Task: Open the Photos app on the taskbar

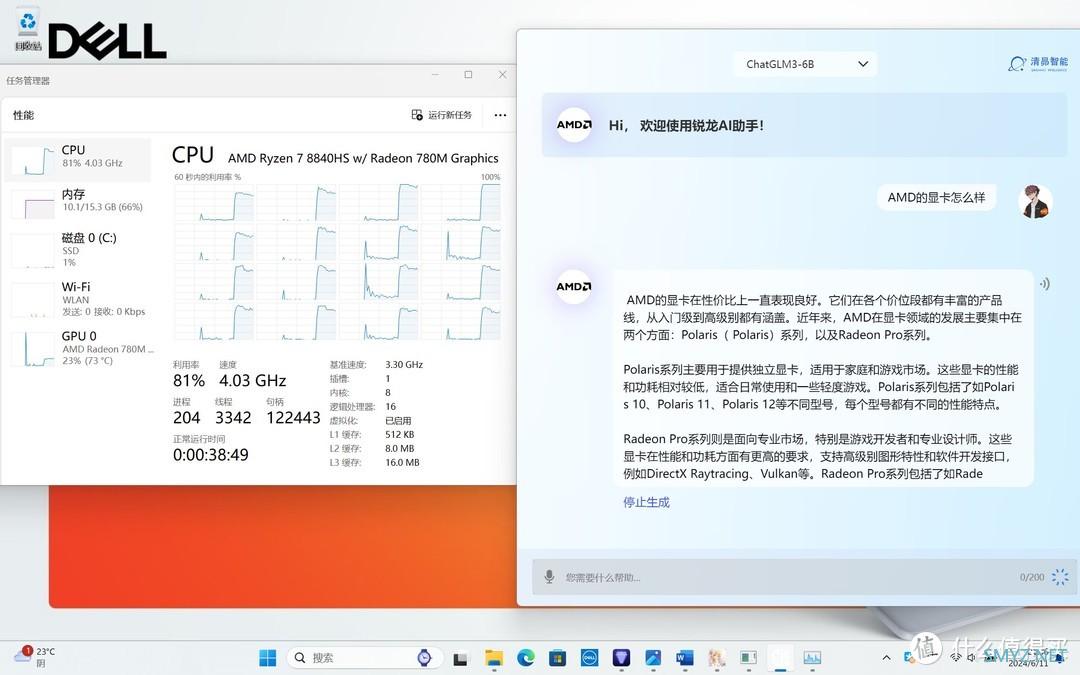Action: 653,658
